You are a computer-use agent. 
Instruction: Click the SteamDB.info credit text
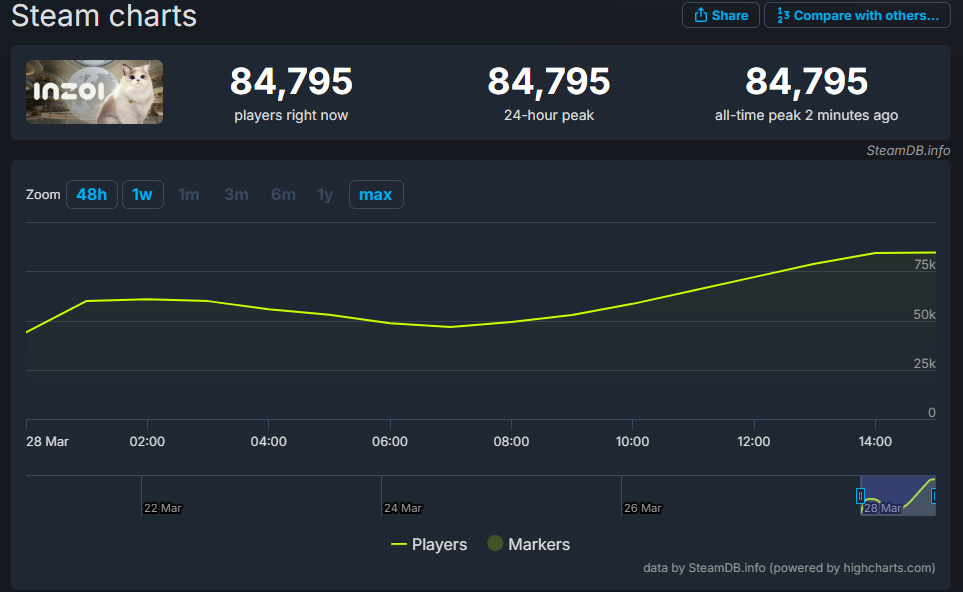(x=908, y=150)
